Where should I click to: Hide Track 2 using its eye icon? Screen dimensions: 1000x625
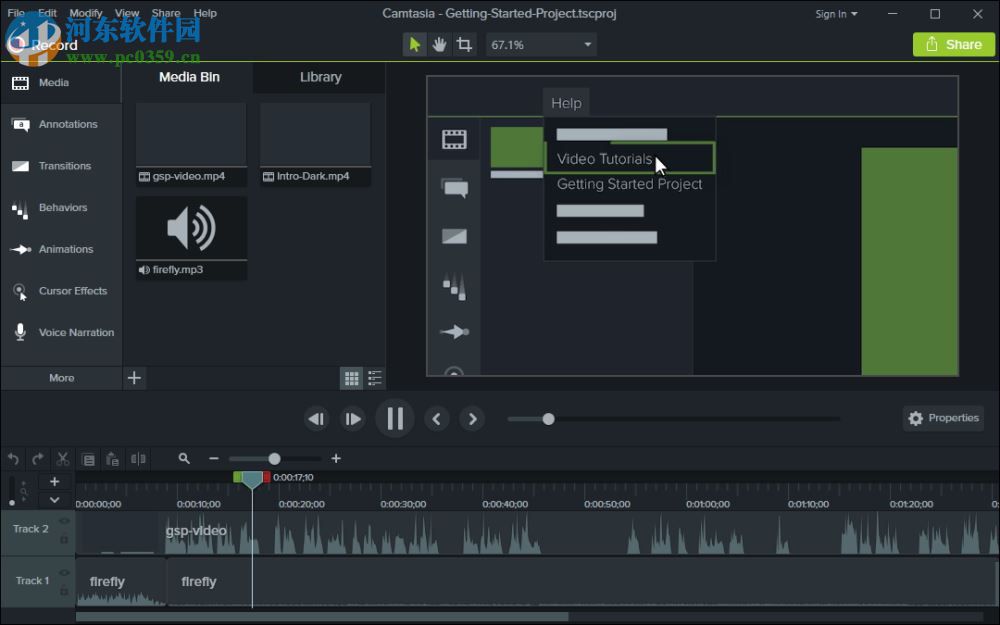pos(64,521)
